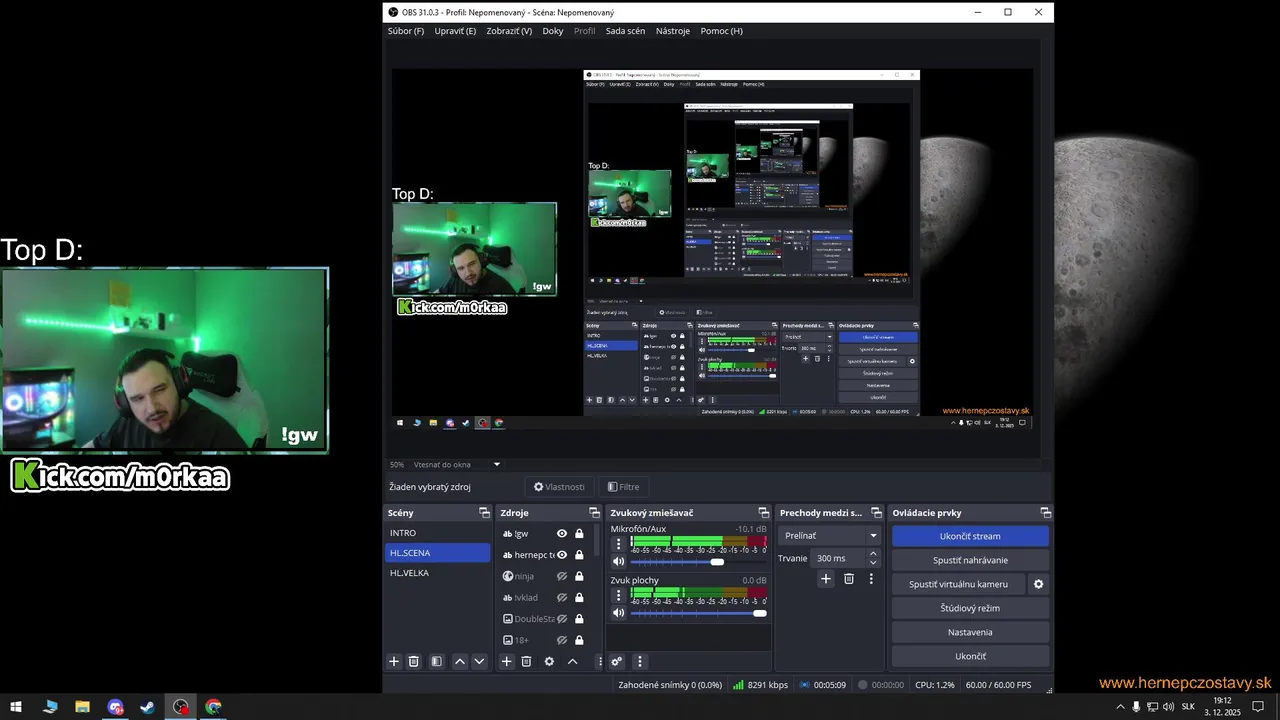
Task: Open Nastavenia settings
Action: (x=970, y=632)
